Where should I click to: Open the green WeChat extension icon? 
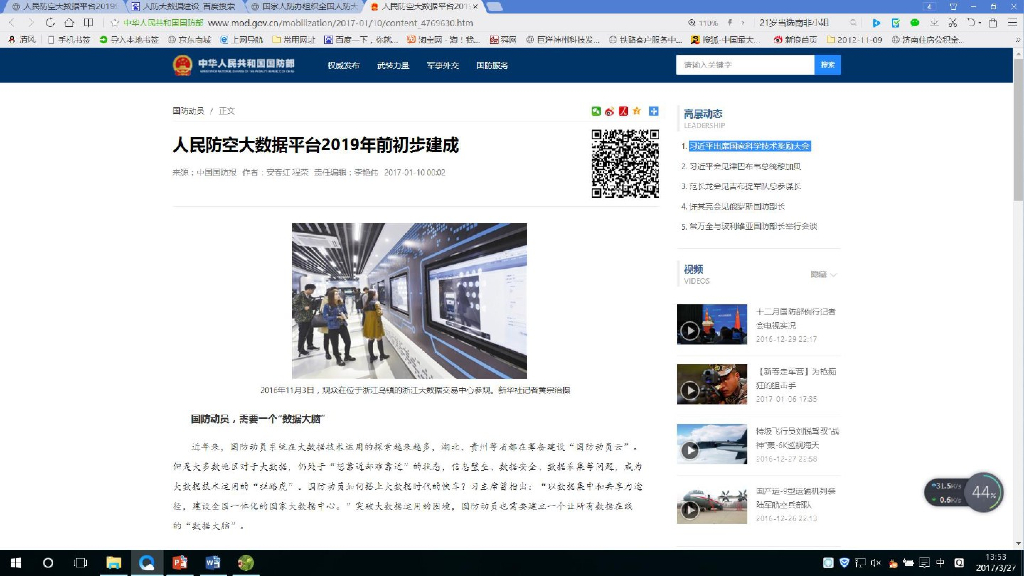(915, 22)
